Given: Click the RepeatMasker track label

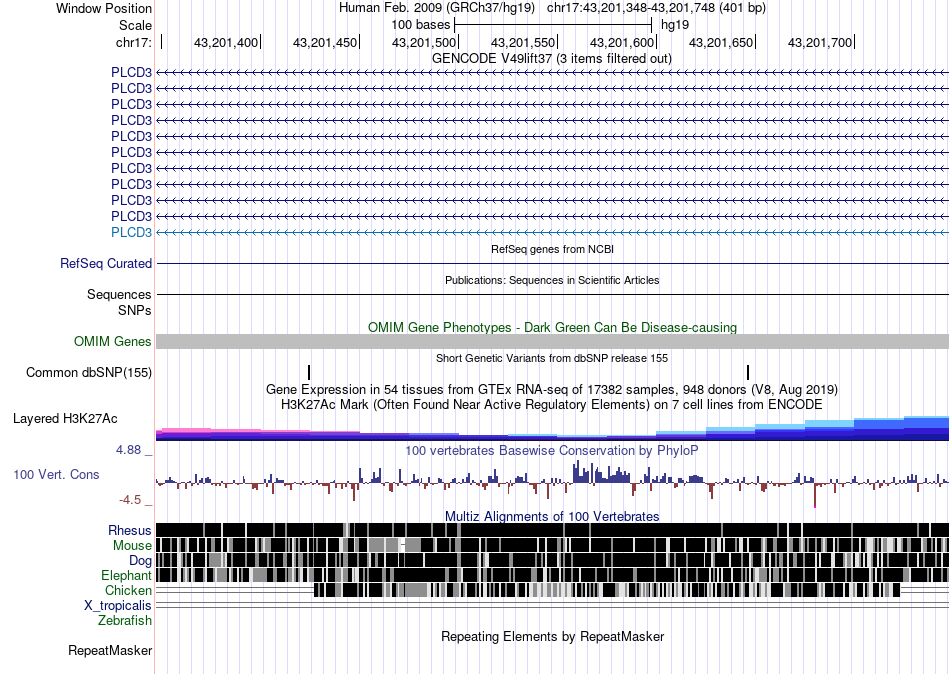Looking at the screenshot, I should coord(110,650).
